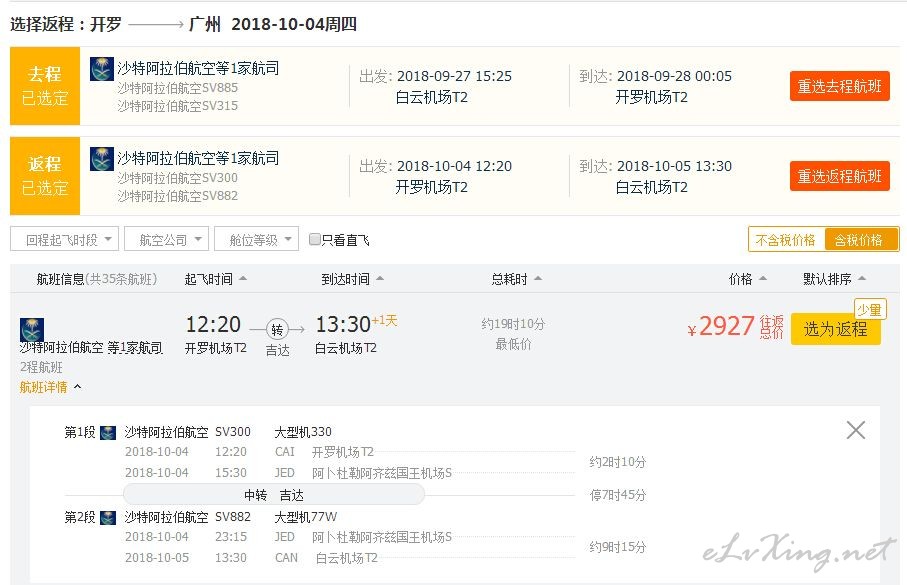907x585 pixels.
Task: Click the 转 transfer icon between times
Action: pyautogui.click(x=277, y=329)
